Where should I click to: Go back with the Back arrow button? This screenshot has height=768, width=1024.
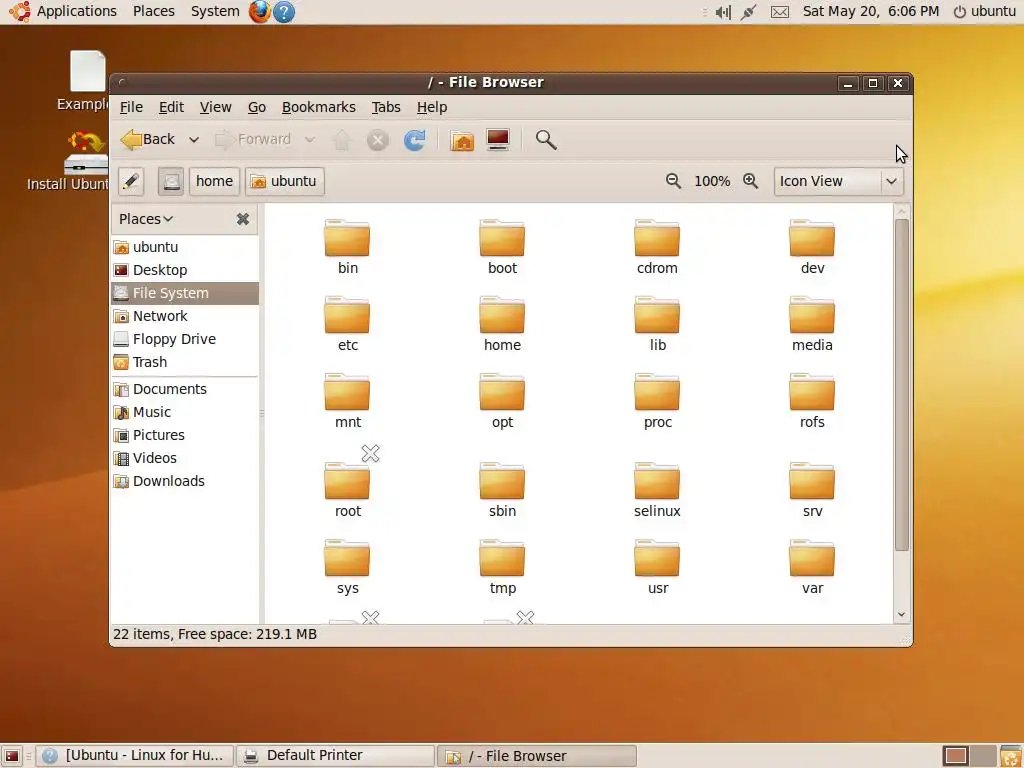point(148,140)
